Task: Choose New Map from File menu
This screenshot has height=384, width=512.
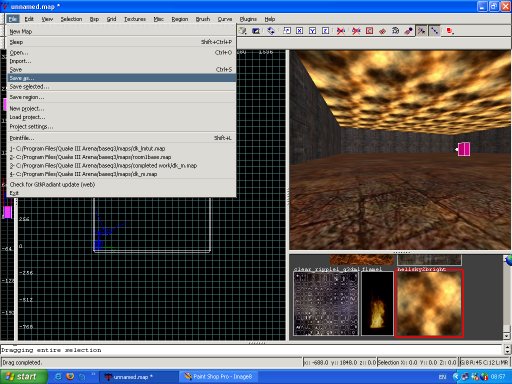Action: (x=121, y=32)
